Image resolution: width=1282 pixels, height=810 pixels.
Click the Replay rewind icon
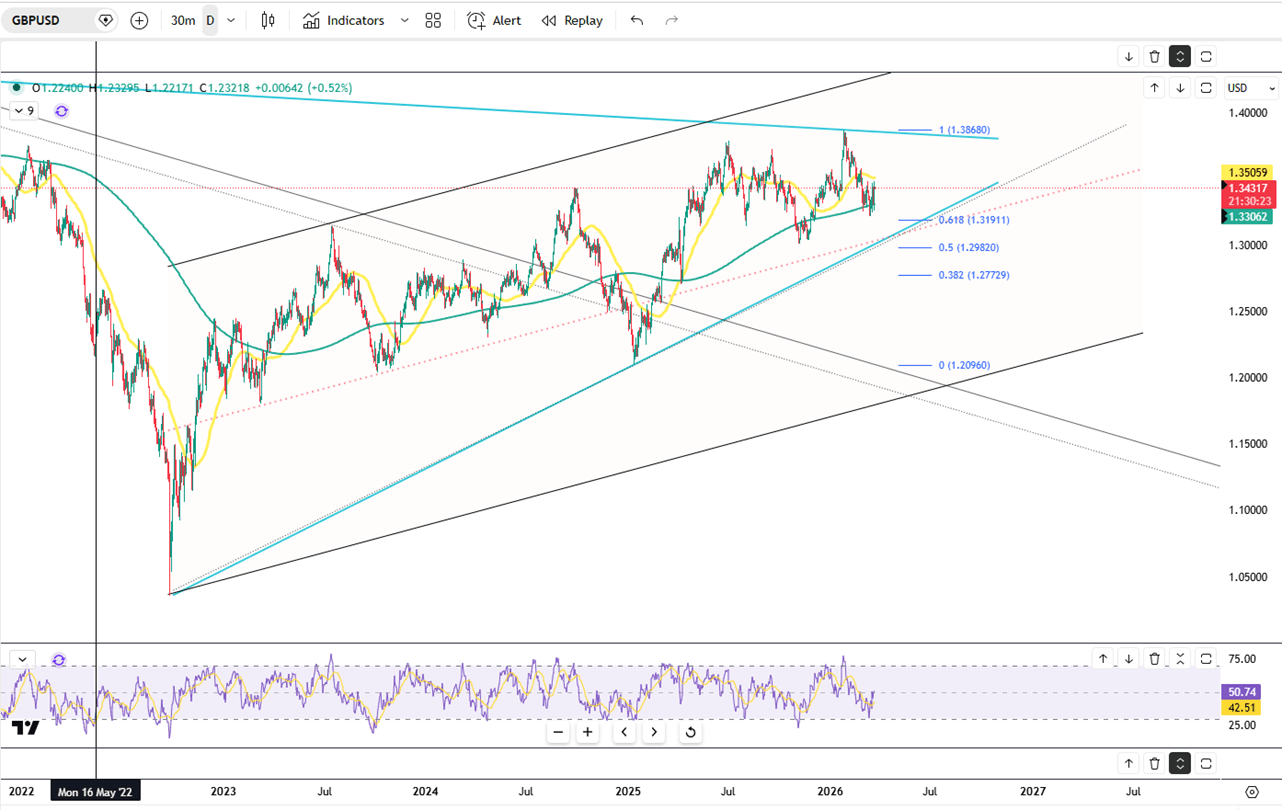click(x=549, y=20)
